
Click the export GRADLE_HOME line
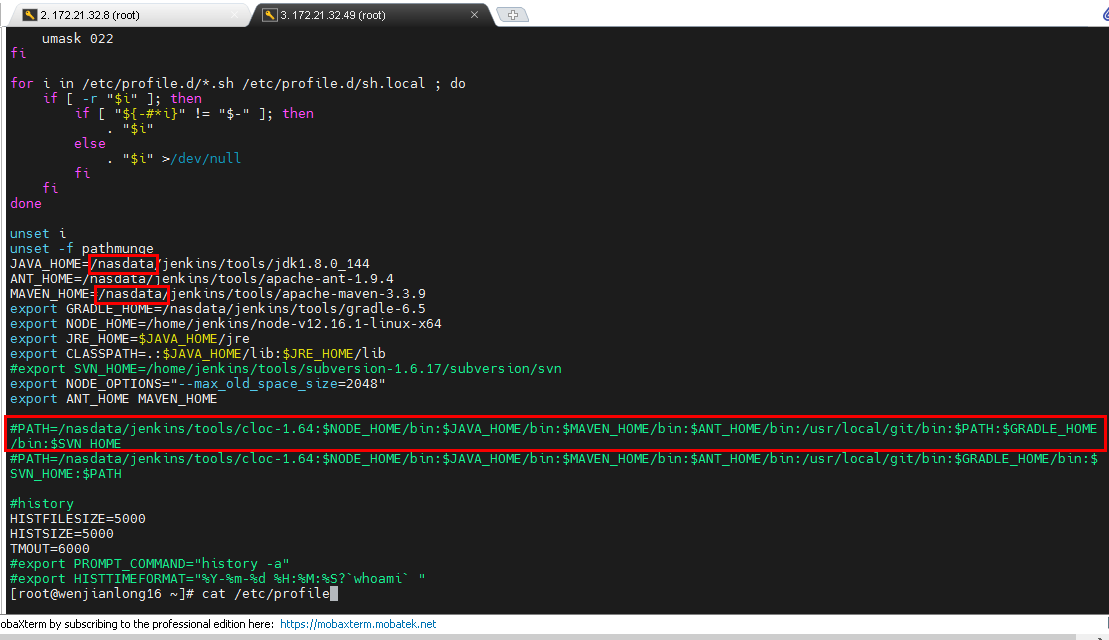pos(217,309)
